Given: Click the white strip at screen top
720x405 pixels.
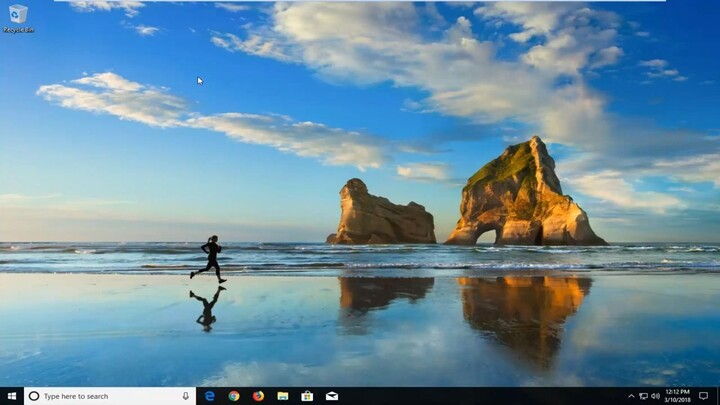Looking at the screenshot, I should (360, 1).
